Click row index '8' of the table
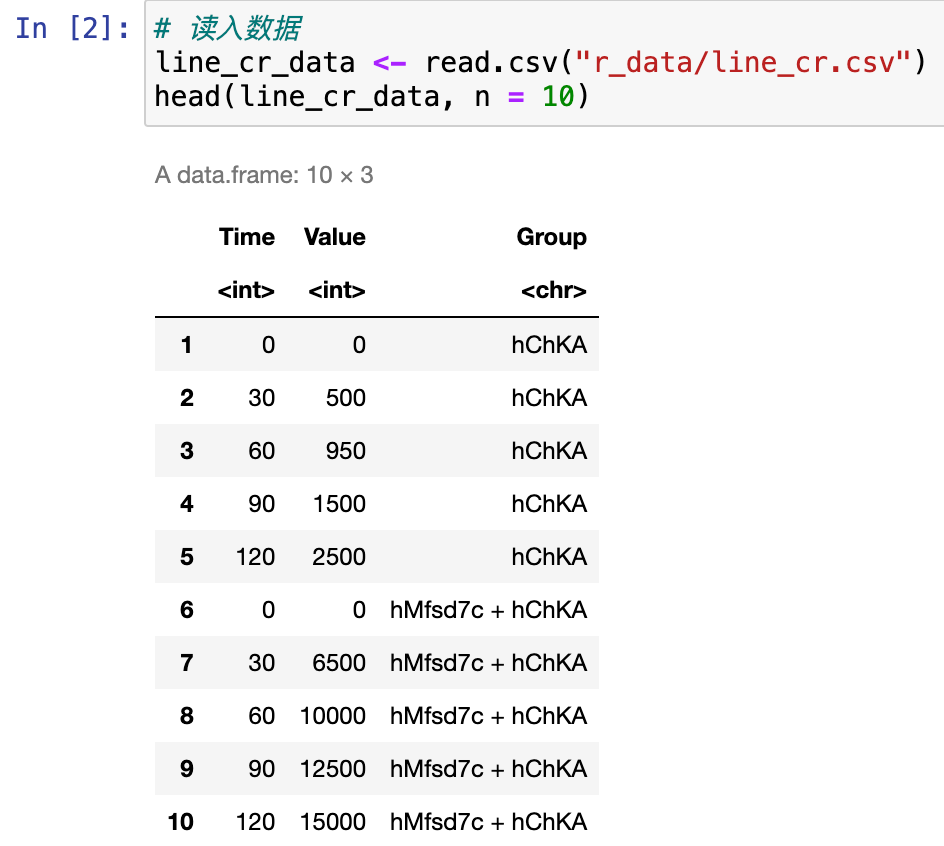The width and height of the screenshot is (944, 846). tap(187, 716)
